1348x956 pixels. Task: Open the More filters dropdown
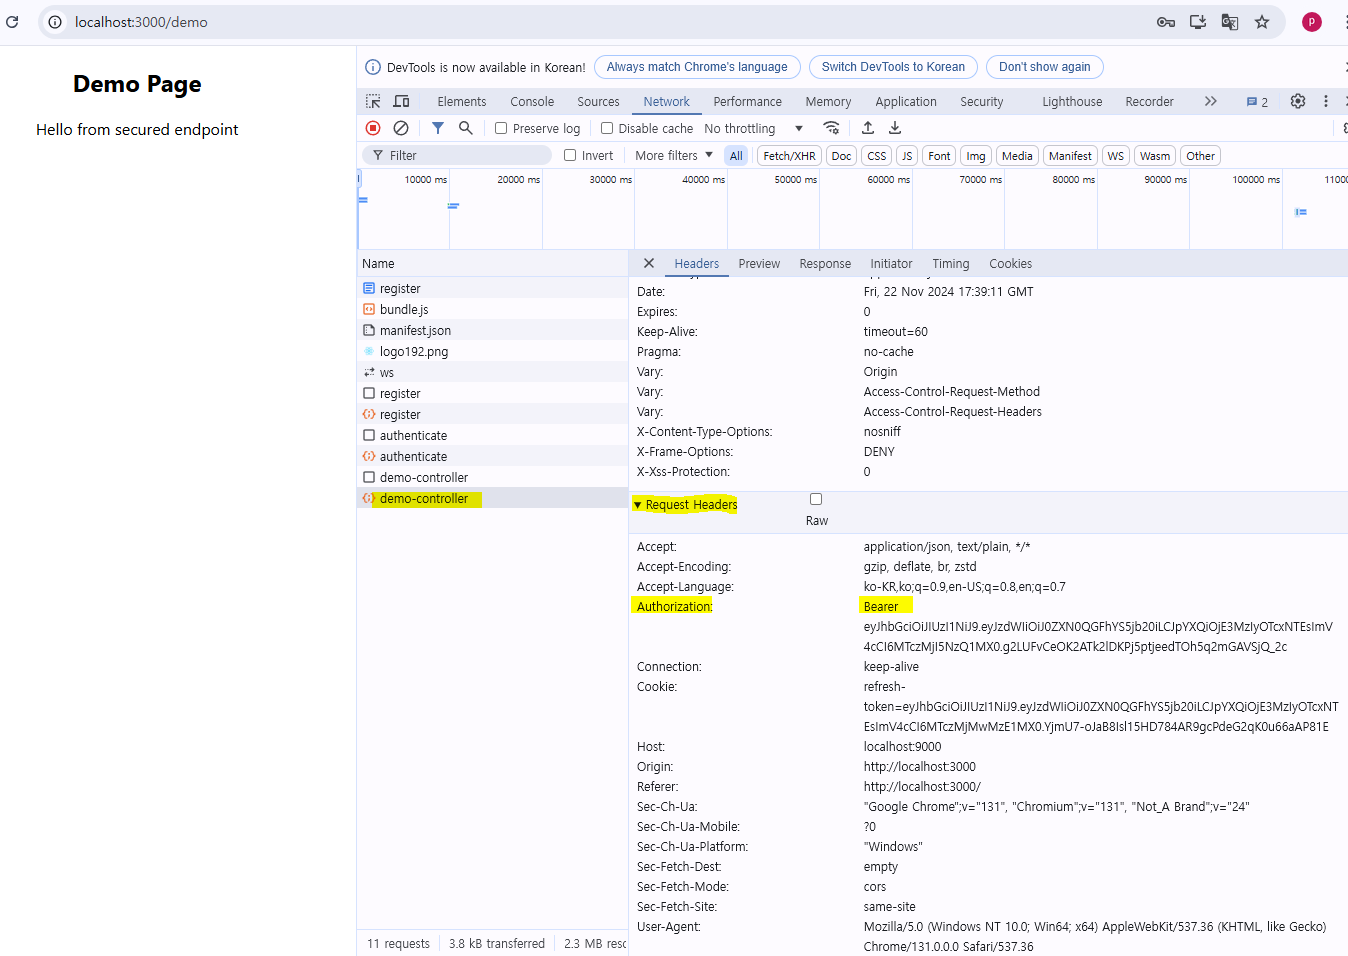674,155
